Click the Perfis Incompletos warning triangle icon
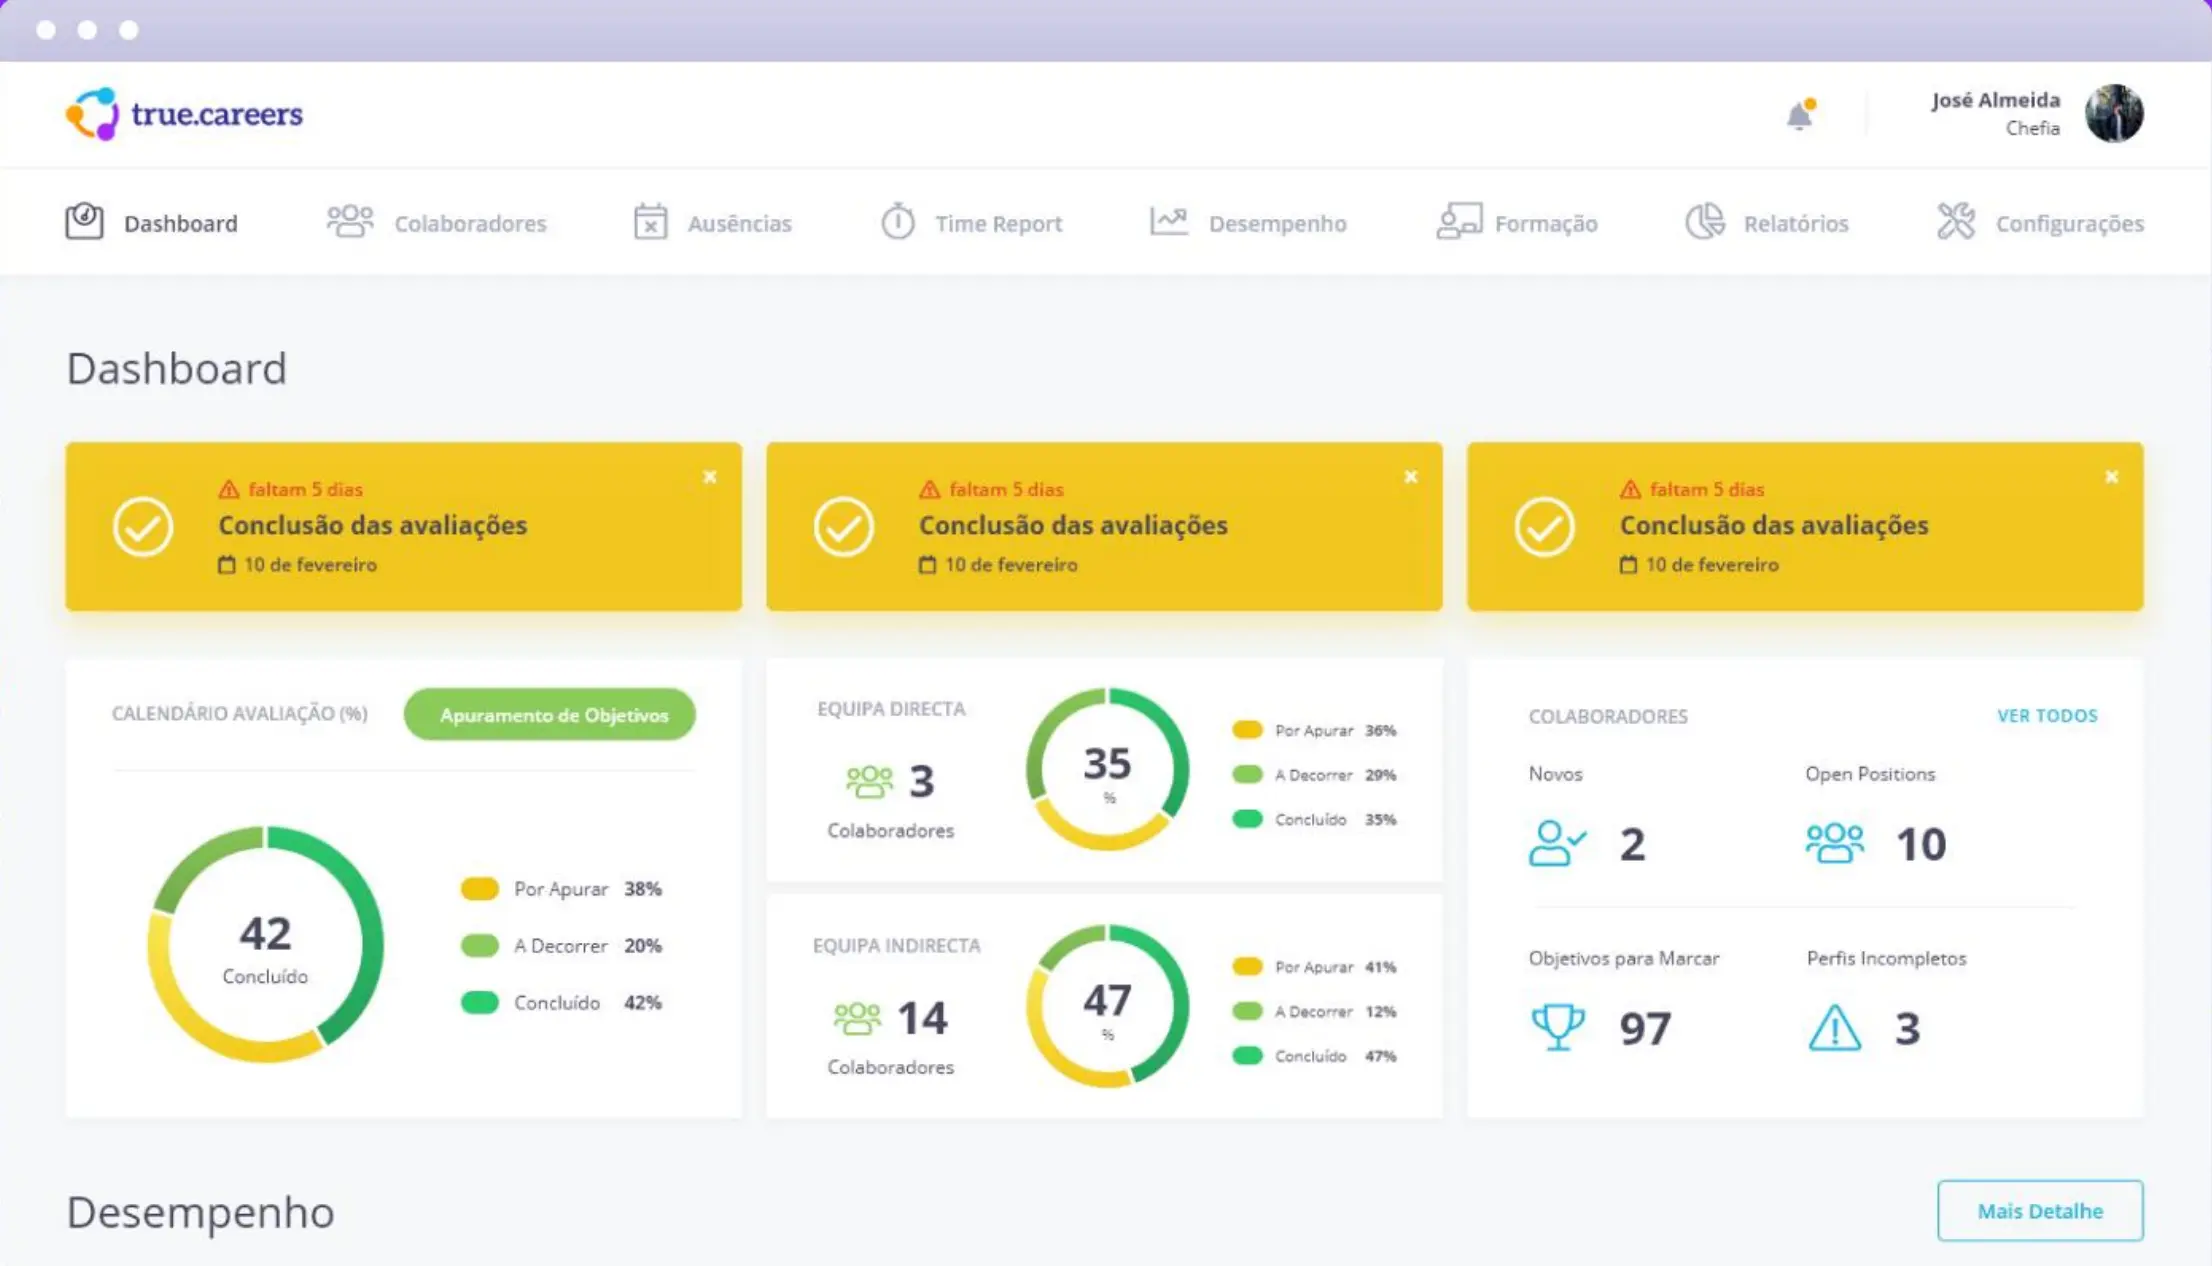The height and width of the screenshot is (1266, 2212). pyautogui.click(x=1834, y=1028)
